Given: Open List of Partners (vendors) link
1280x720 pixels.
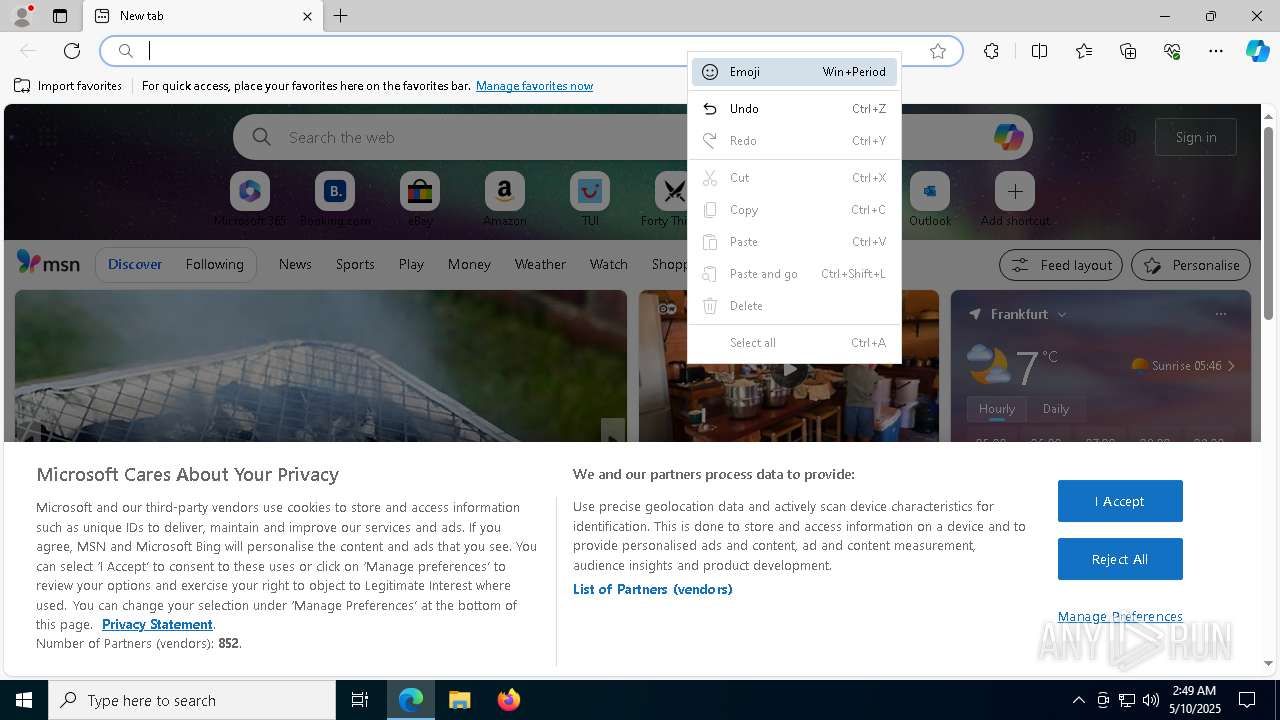Looking at the screenshot, I should [653, 589].
